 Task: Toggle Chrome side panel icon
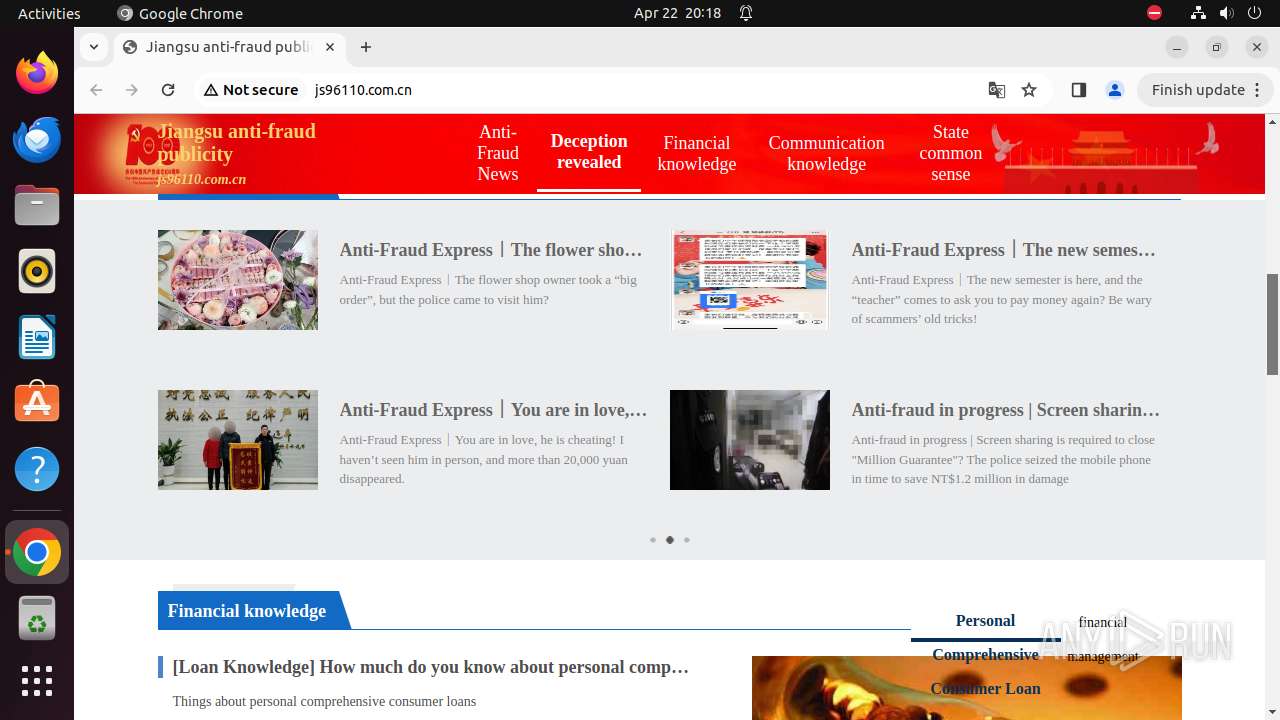click(1078, 90)
